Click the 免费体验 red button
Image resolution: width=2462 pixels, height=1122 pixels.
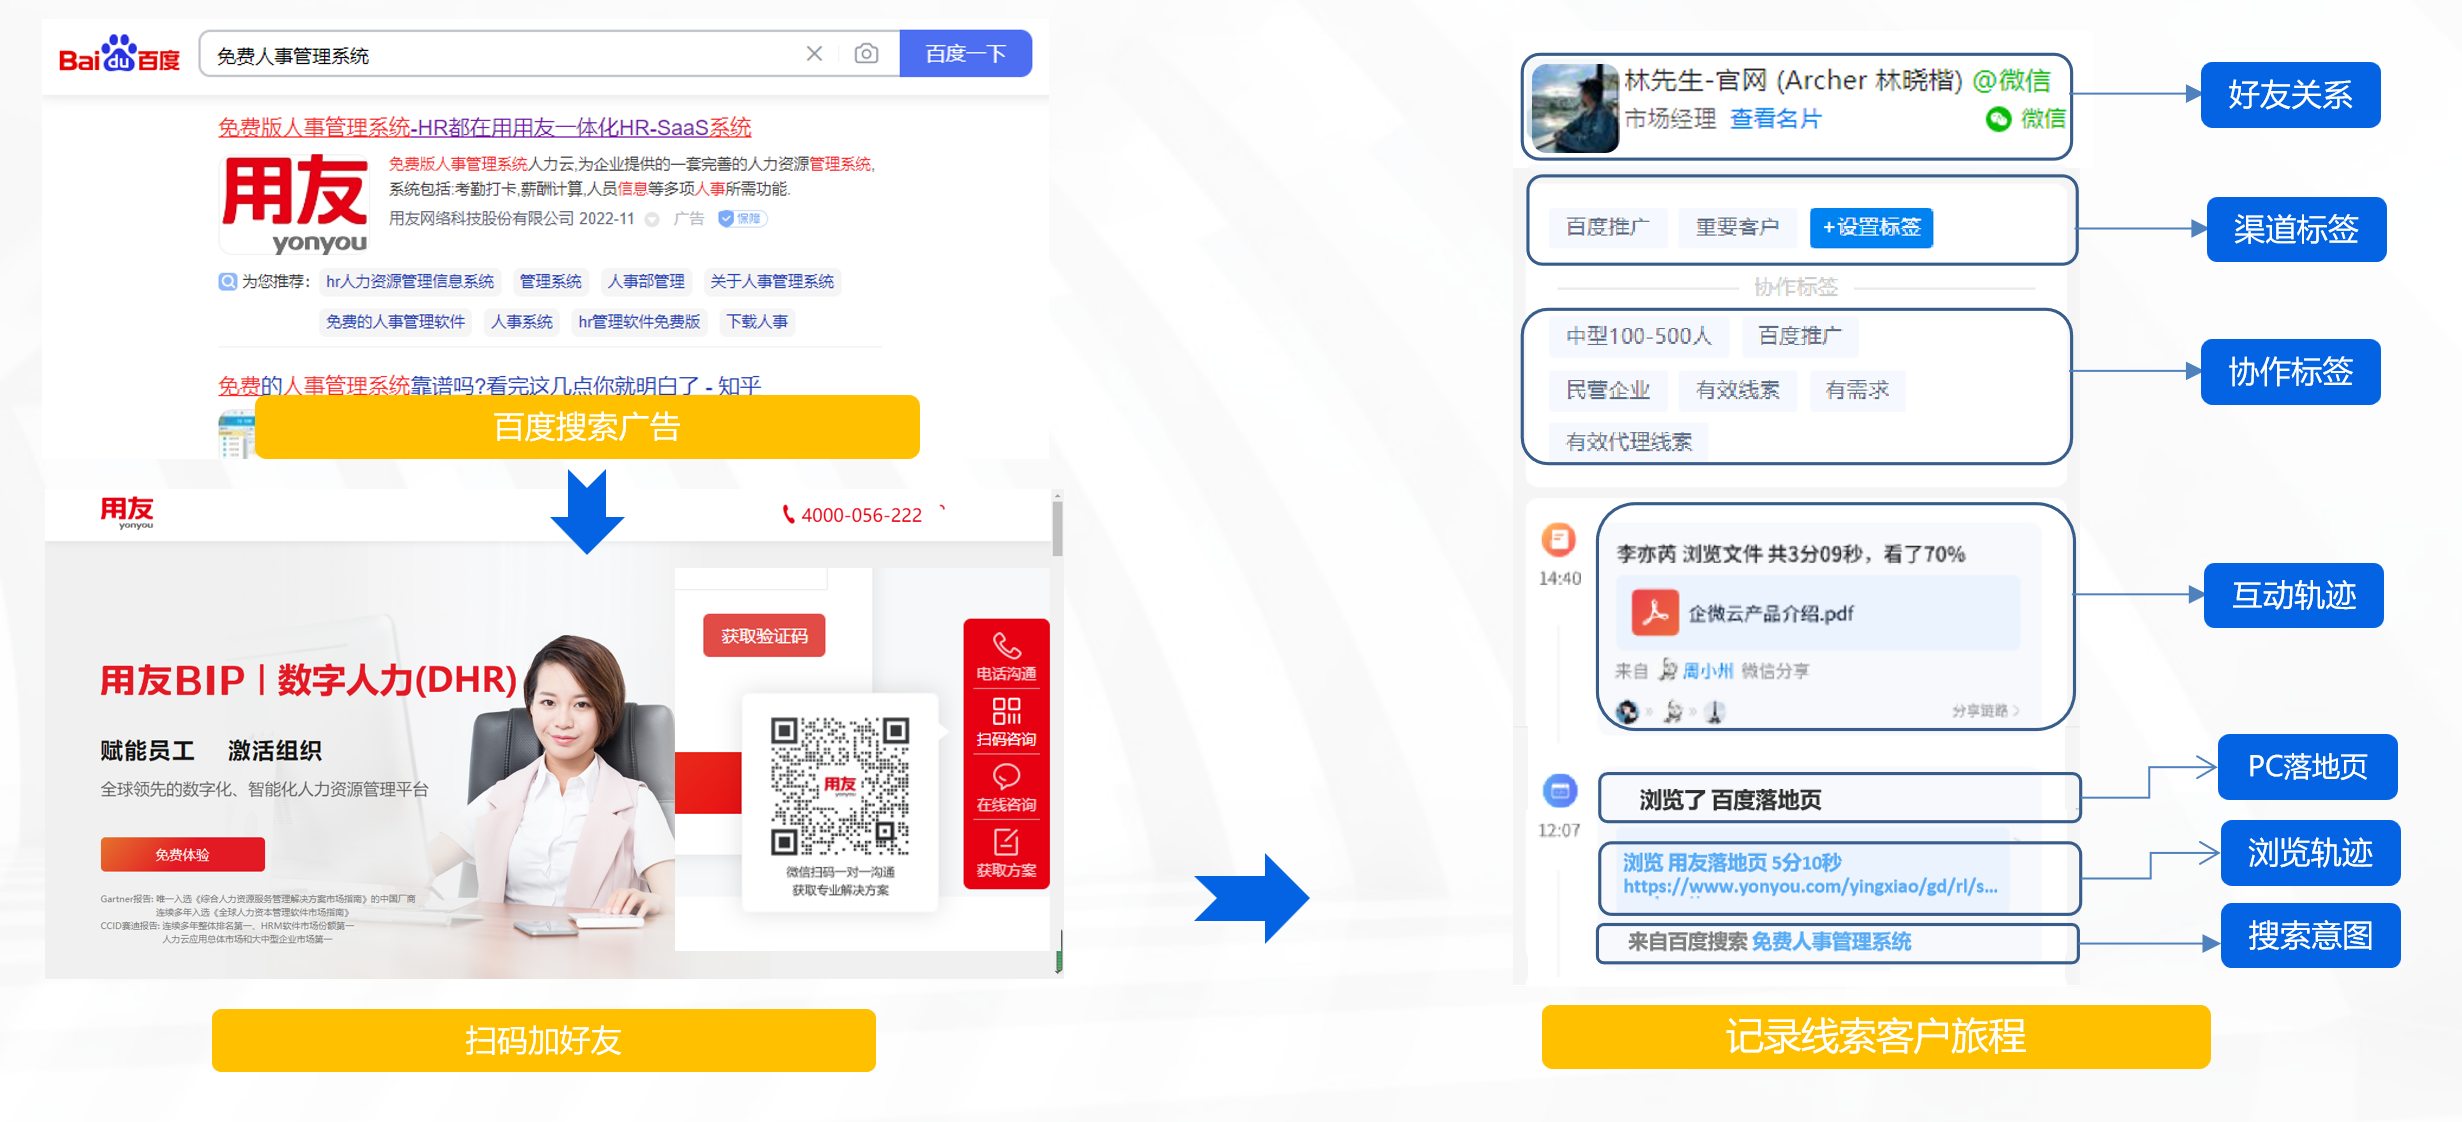click(x=182, y=855)
